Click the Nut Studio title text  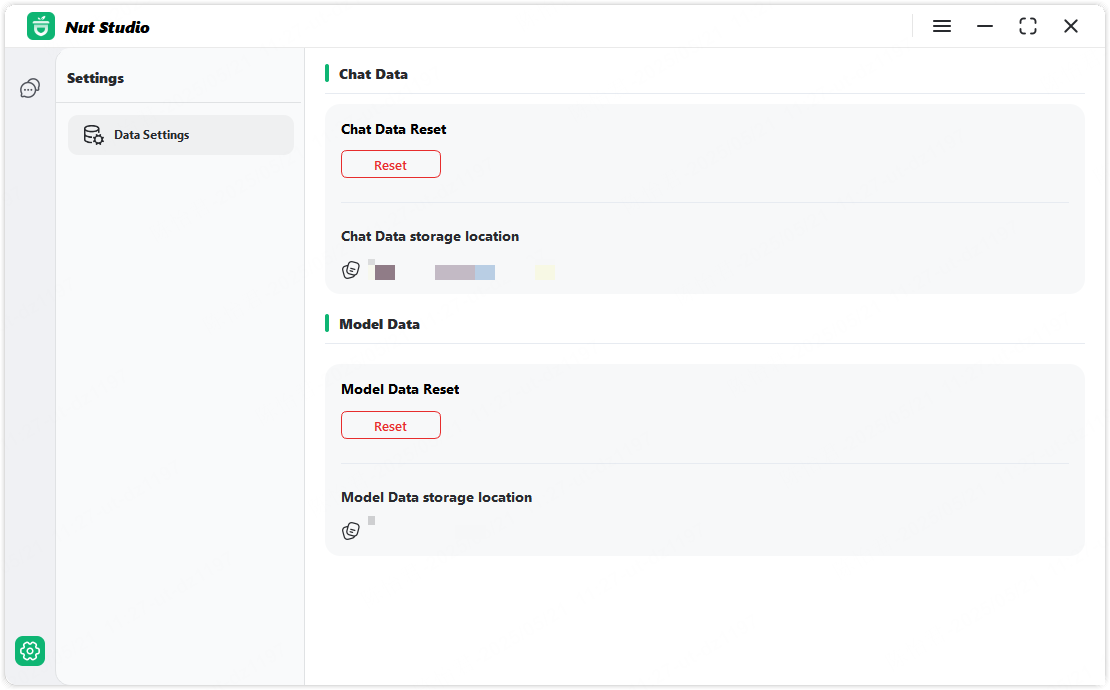(108, 28)
